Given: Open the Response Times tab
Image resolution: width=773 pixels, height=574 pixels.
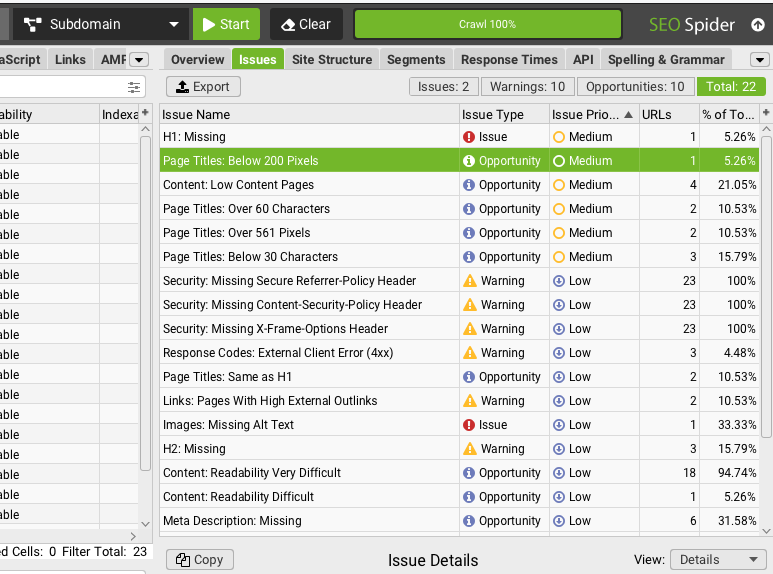Looking at the screenshot, I should click(509, 60).
